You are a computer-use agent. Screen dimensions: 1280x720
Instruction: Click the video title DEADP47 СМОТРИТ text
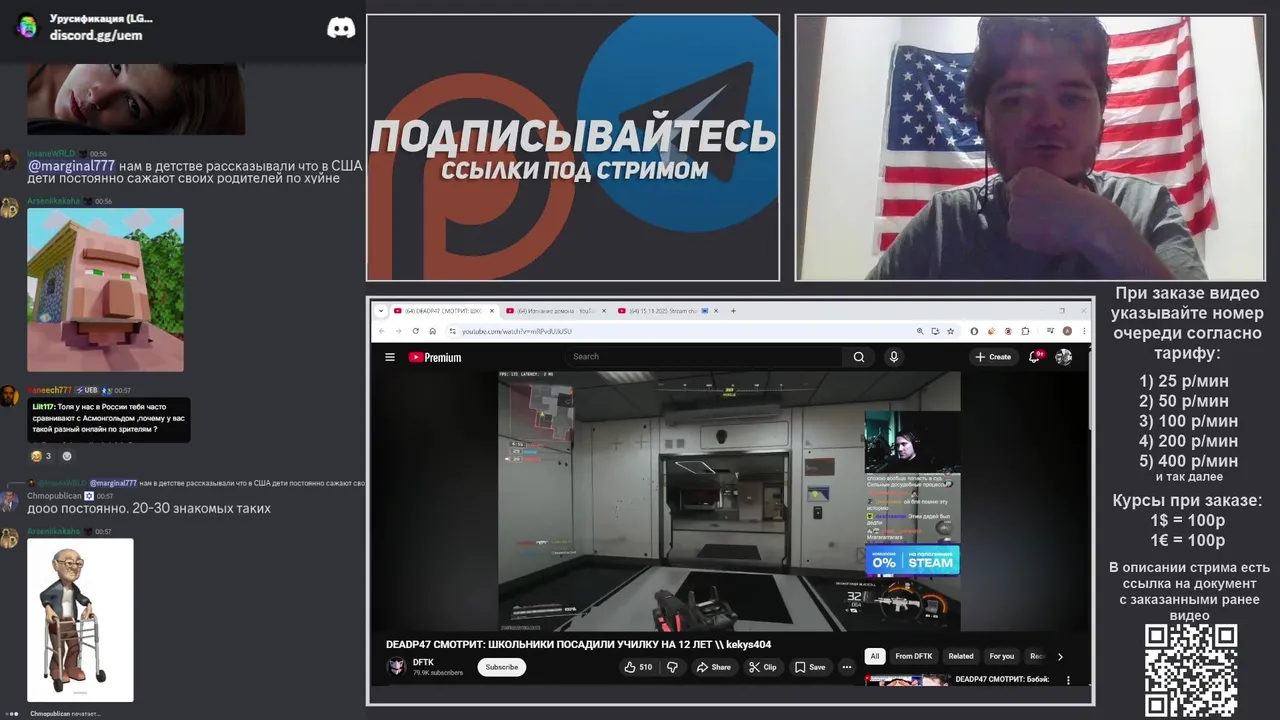tap(578, 645)
